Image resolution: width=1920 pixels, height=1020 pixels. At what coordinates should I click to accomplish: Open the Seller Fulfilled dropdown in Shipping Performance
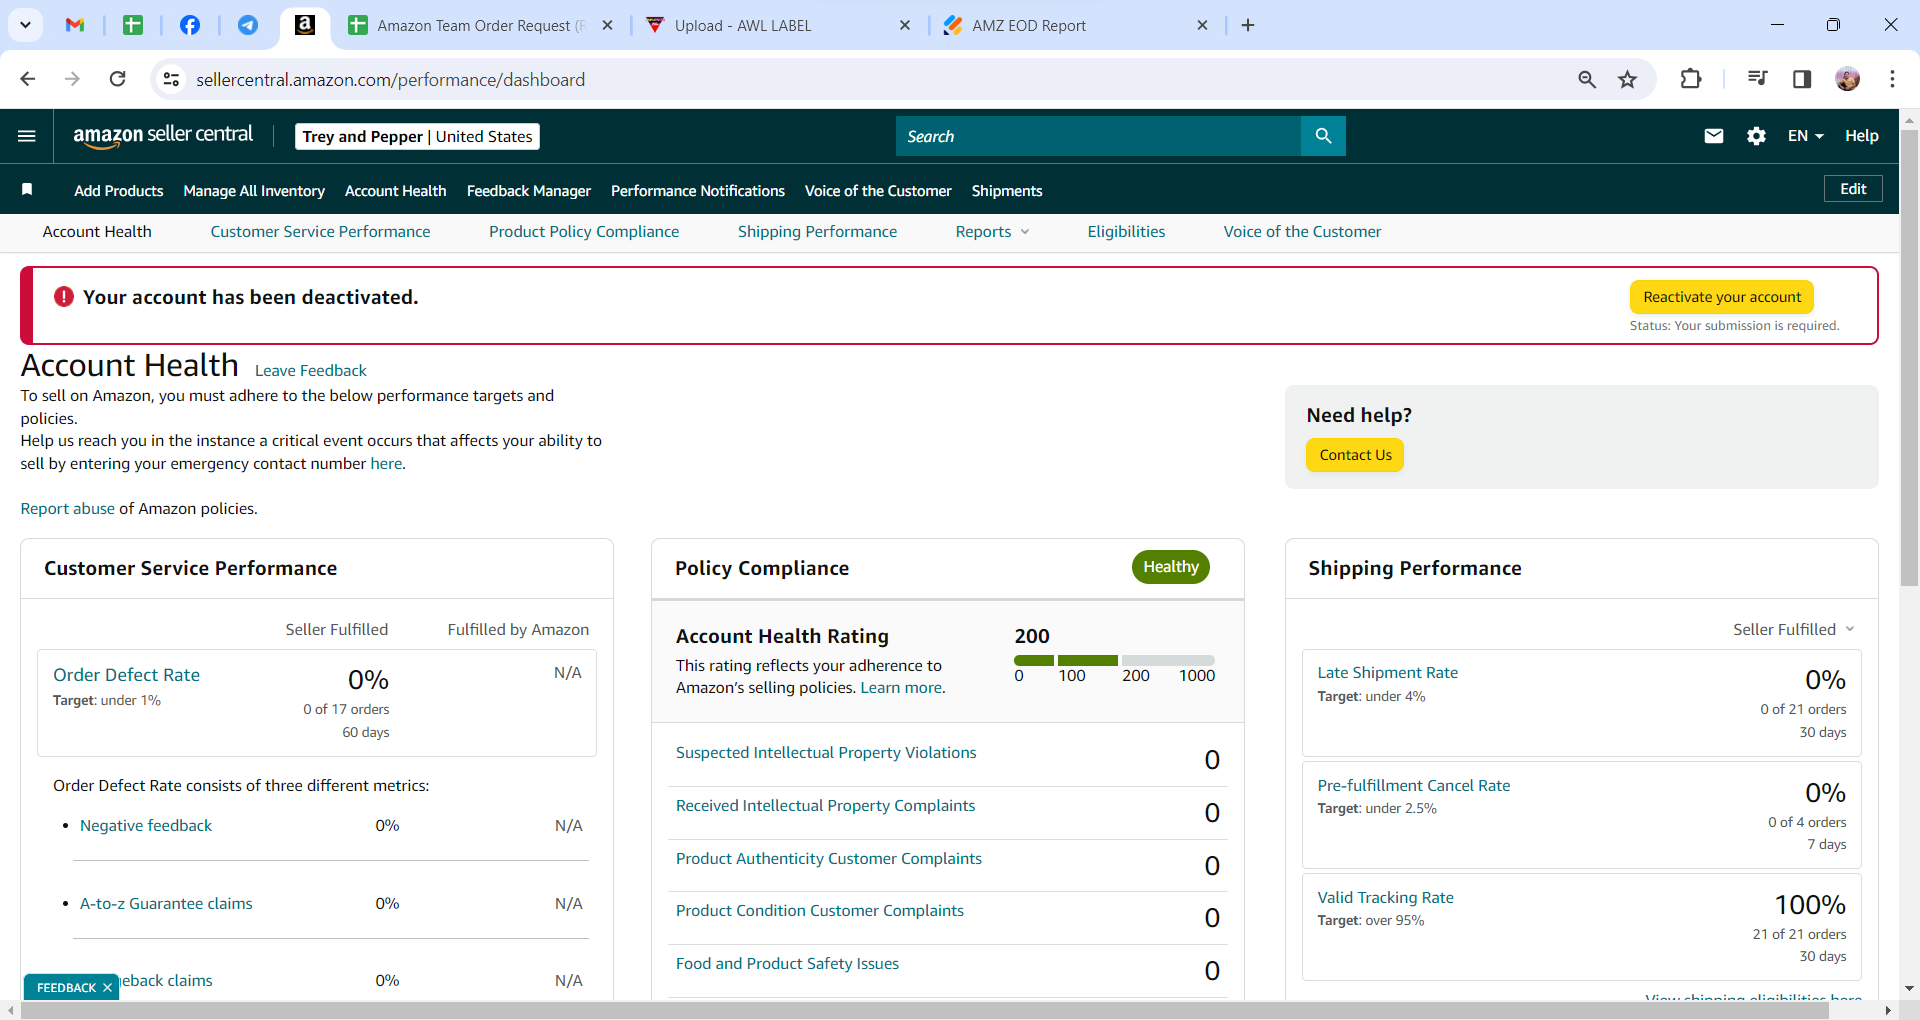point(1794,629)
